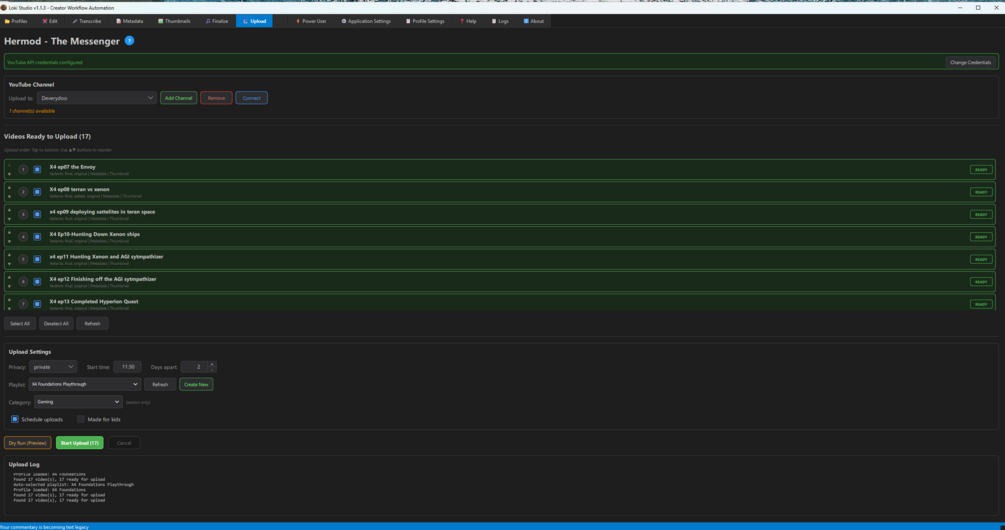
Task: Uncheck X4 ep08 terran vs xenon checkbox
Action: tap(37, 192)
